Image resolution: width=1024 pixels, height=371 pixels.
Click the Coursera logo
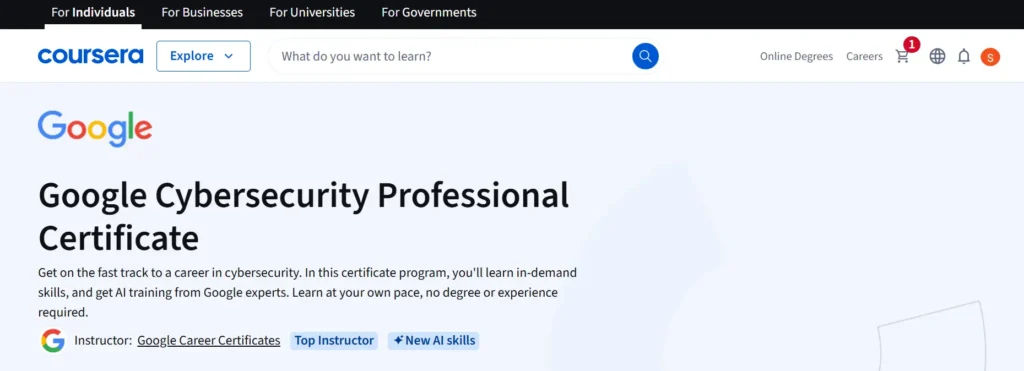(90, 56)
